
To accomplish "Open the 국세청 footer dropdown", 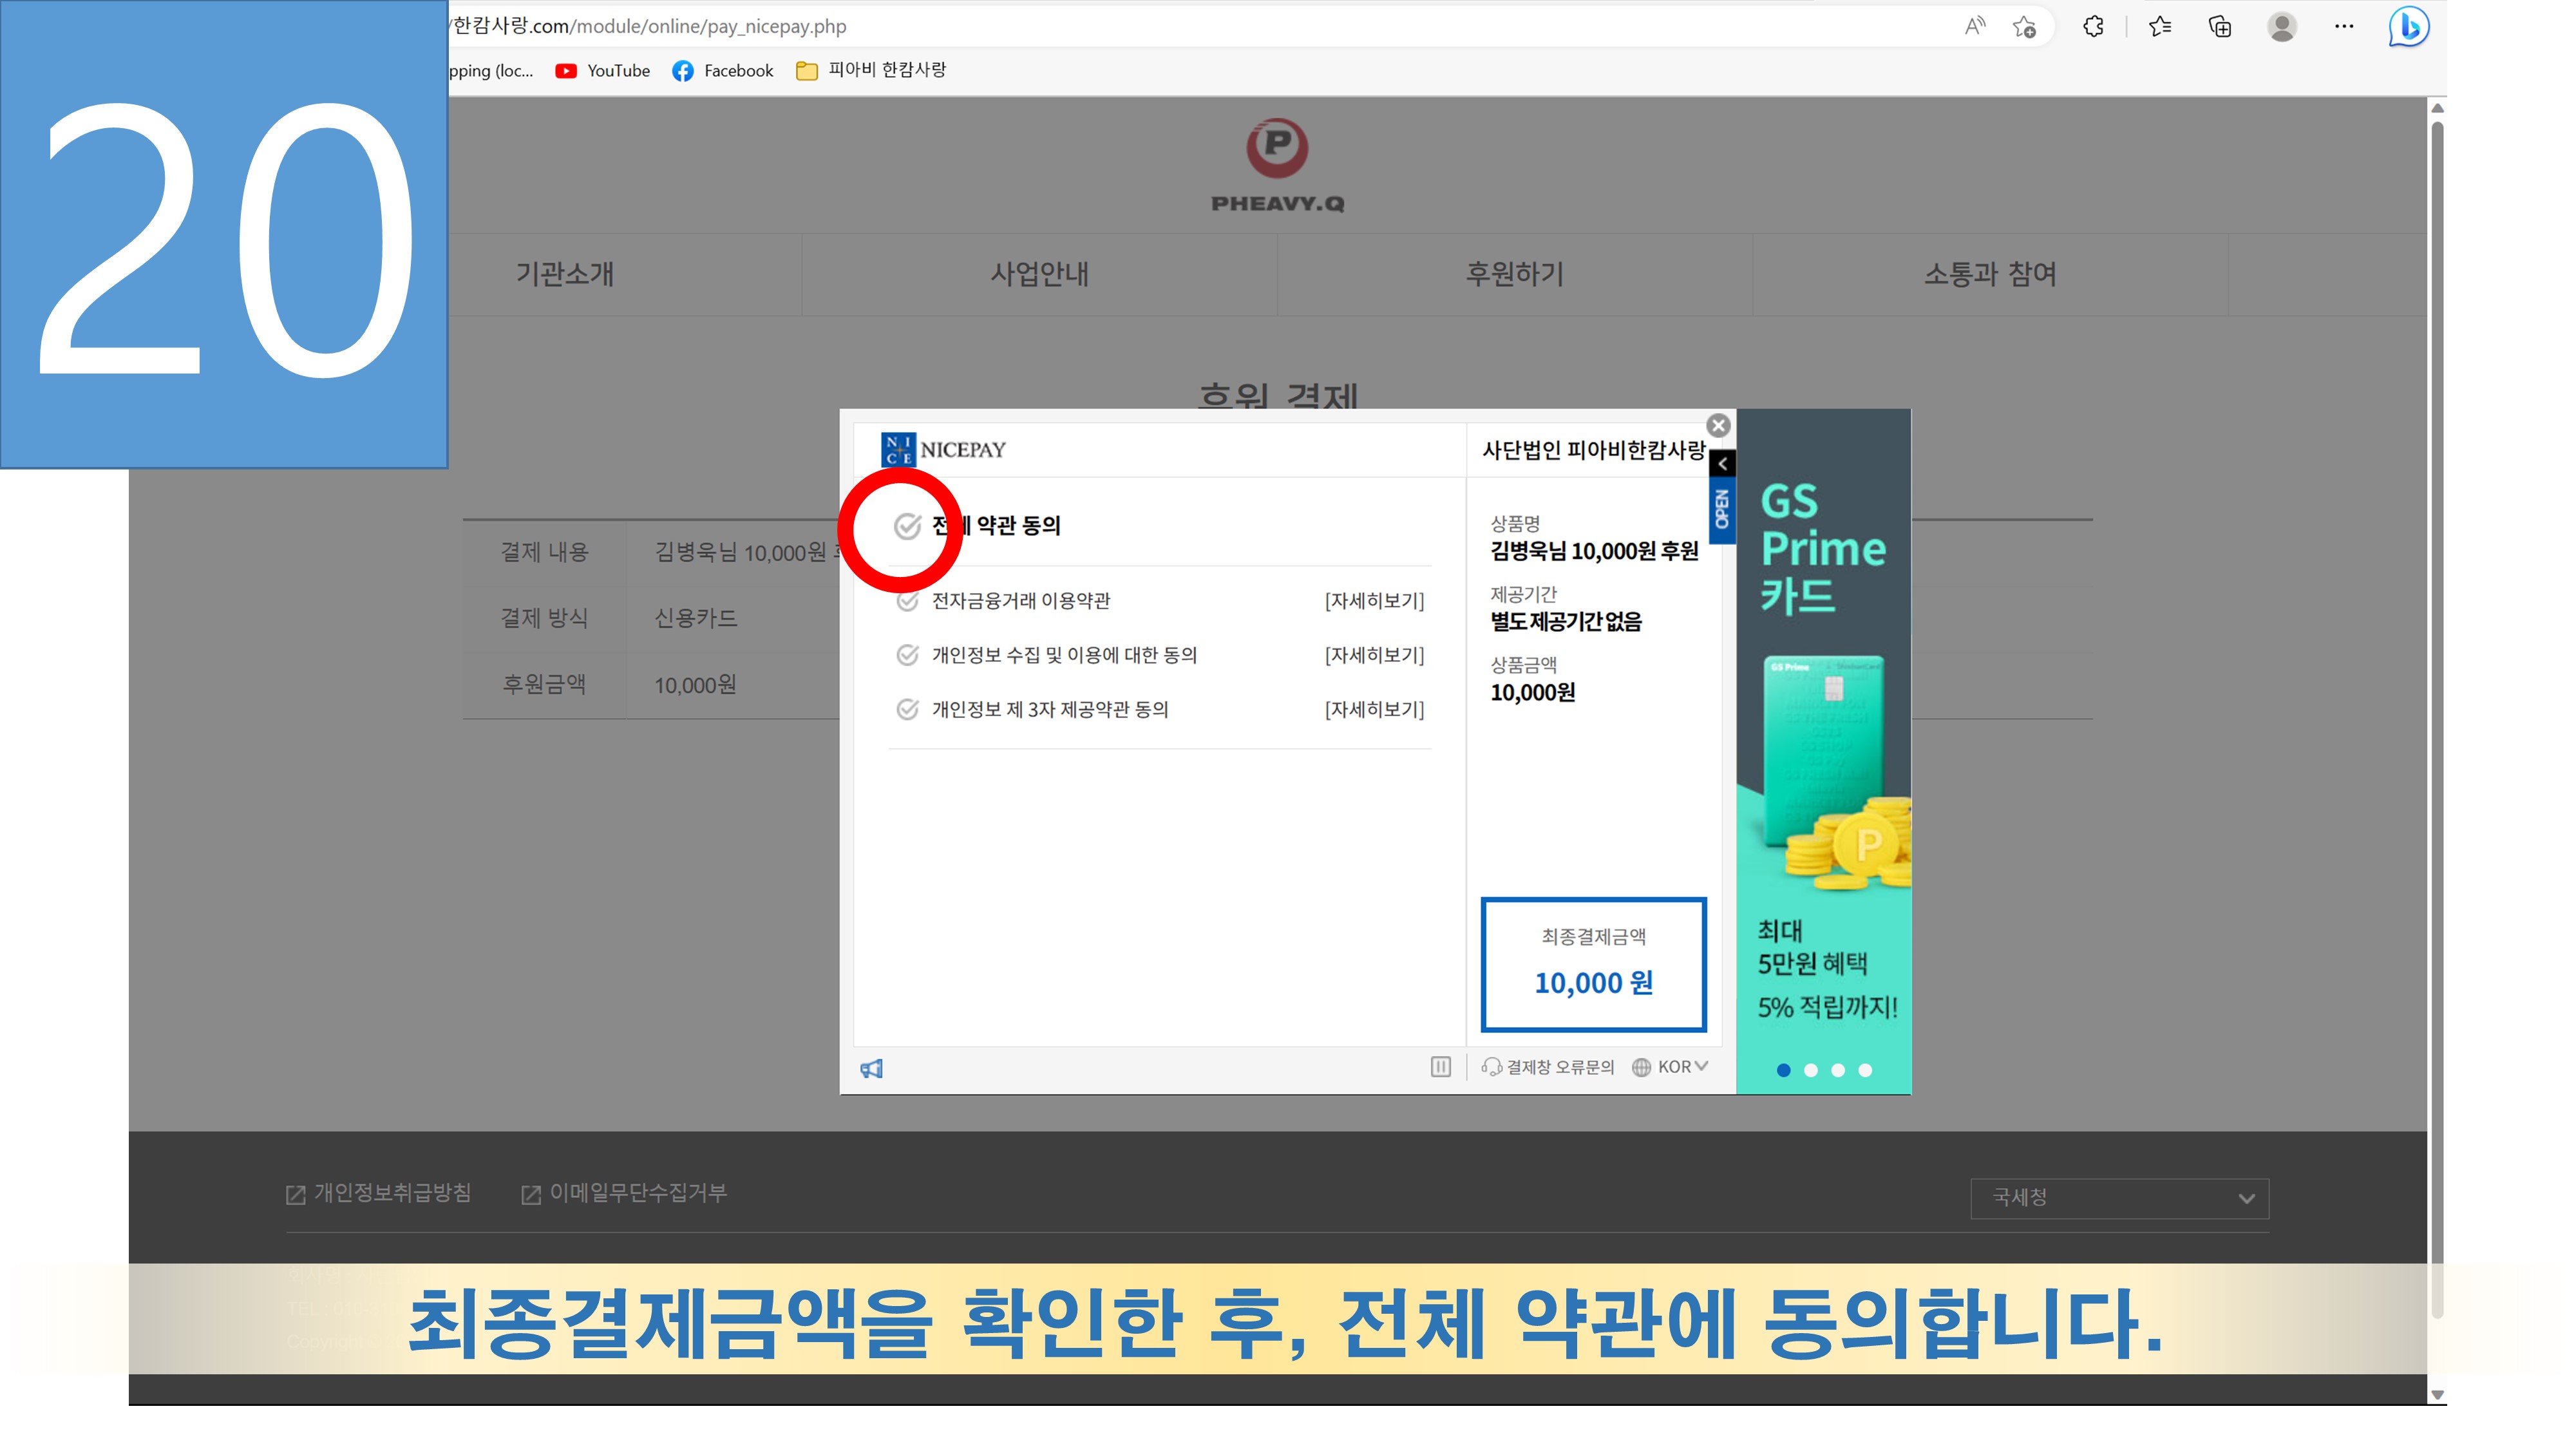I will pos(2119,1198).
